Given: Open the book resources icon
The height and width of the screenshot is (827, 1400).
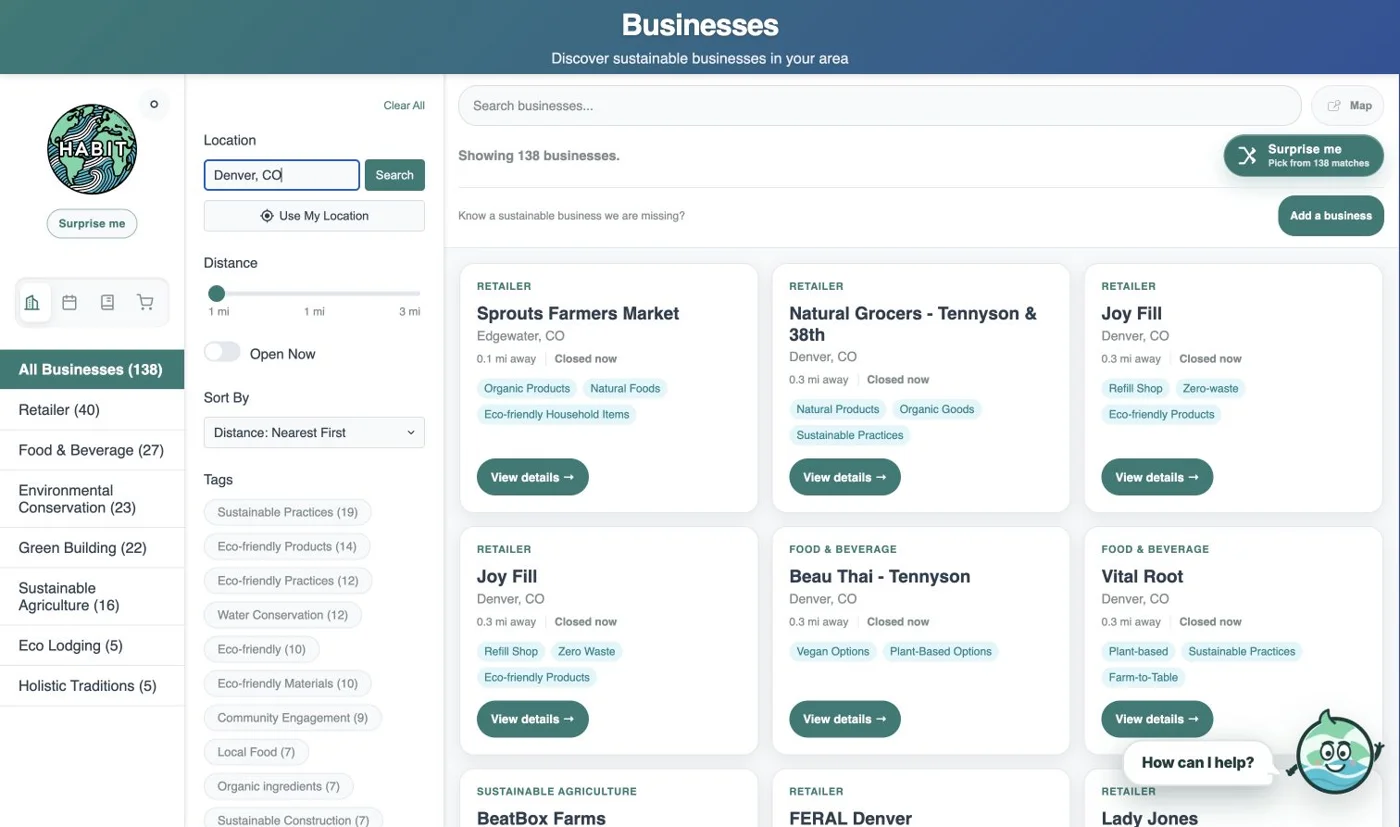Looking at the screenshot, I should pos(108,302).
